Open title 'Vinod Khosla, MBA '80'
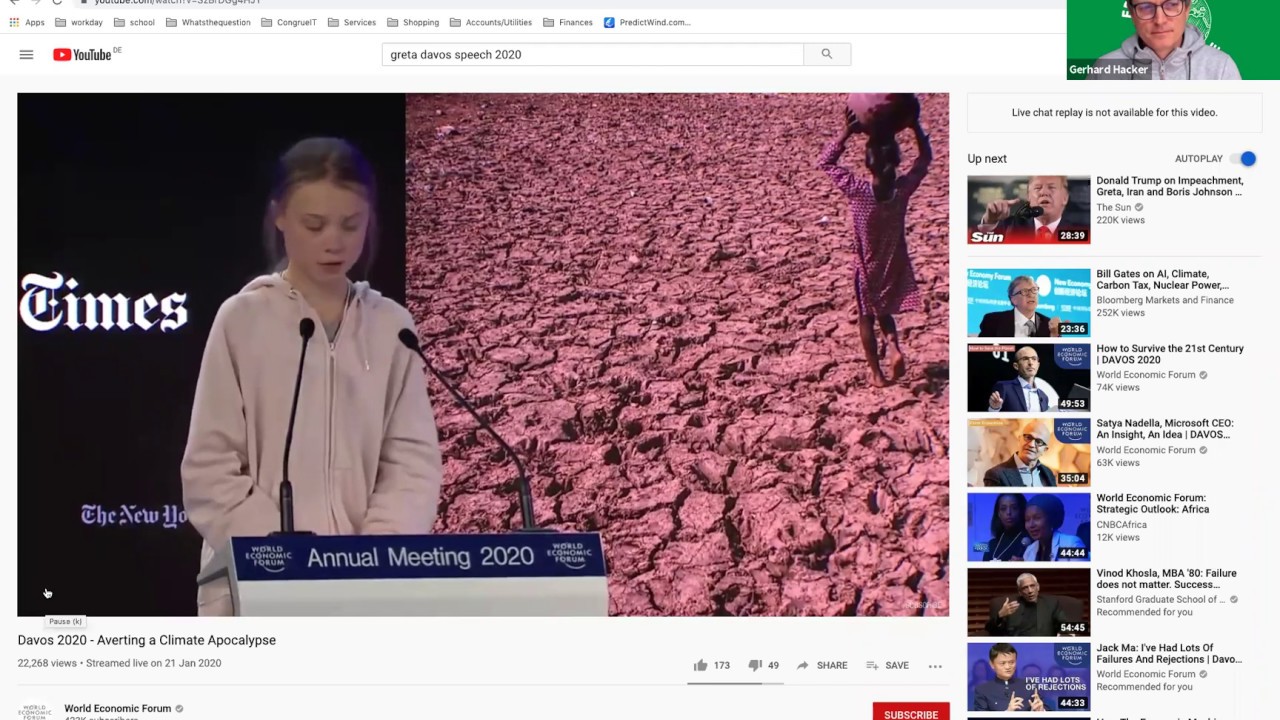 coord(1167,579)
